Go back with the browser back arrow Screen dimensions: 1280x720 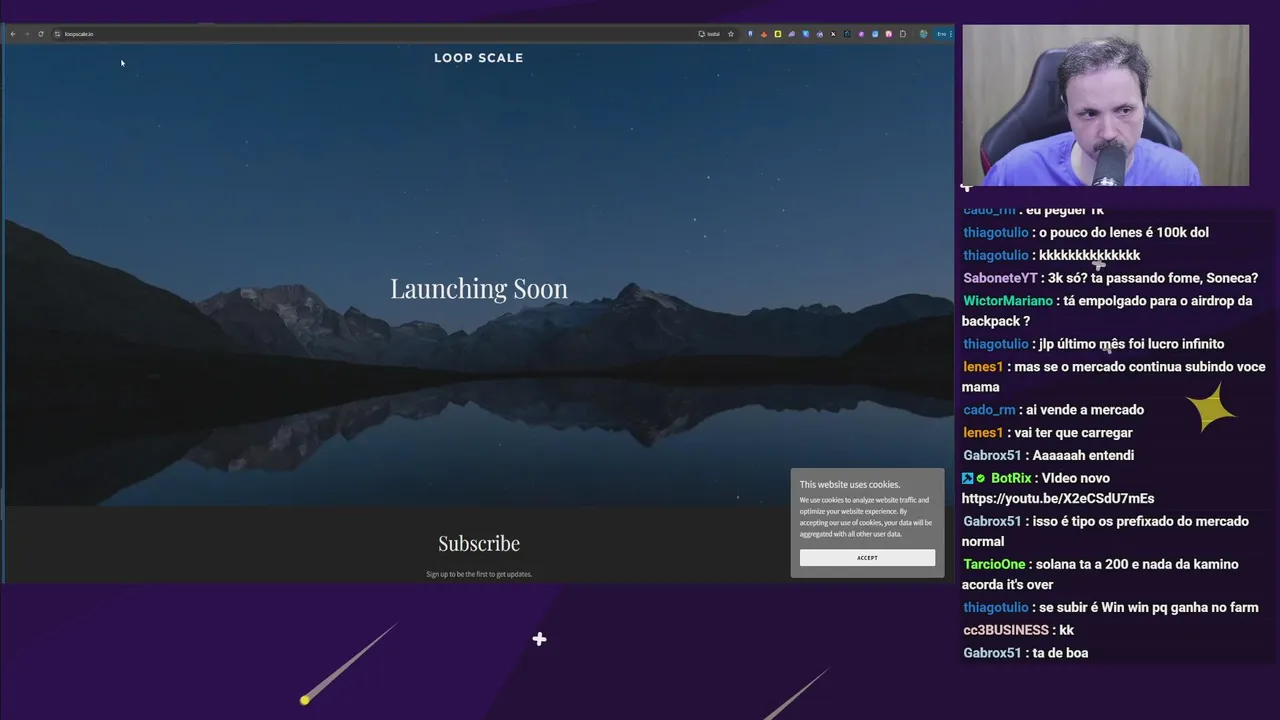13,34
